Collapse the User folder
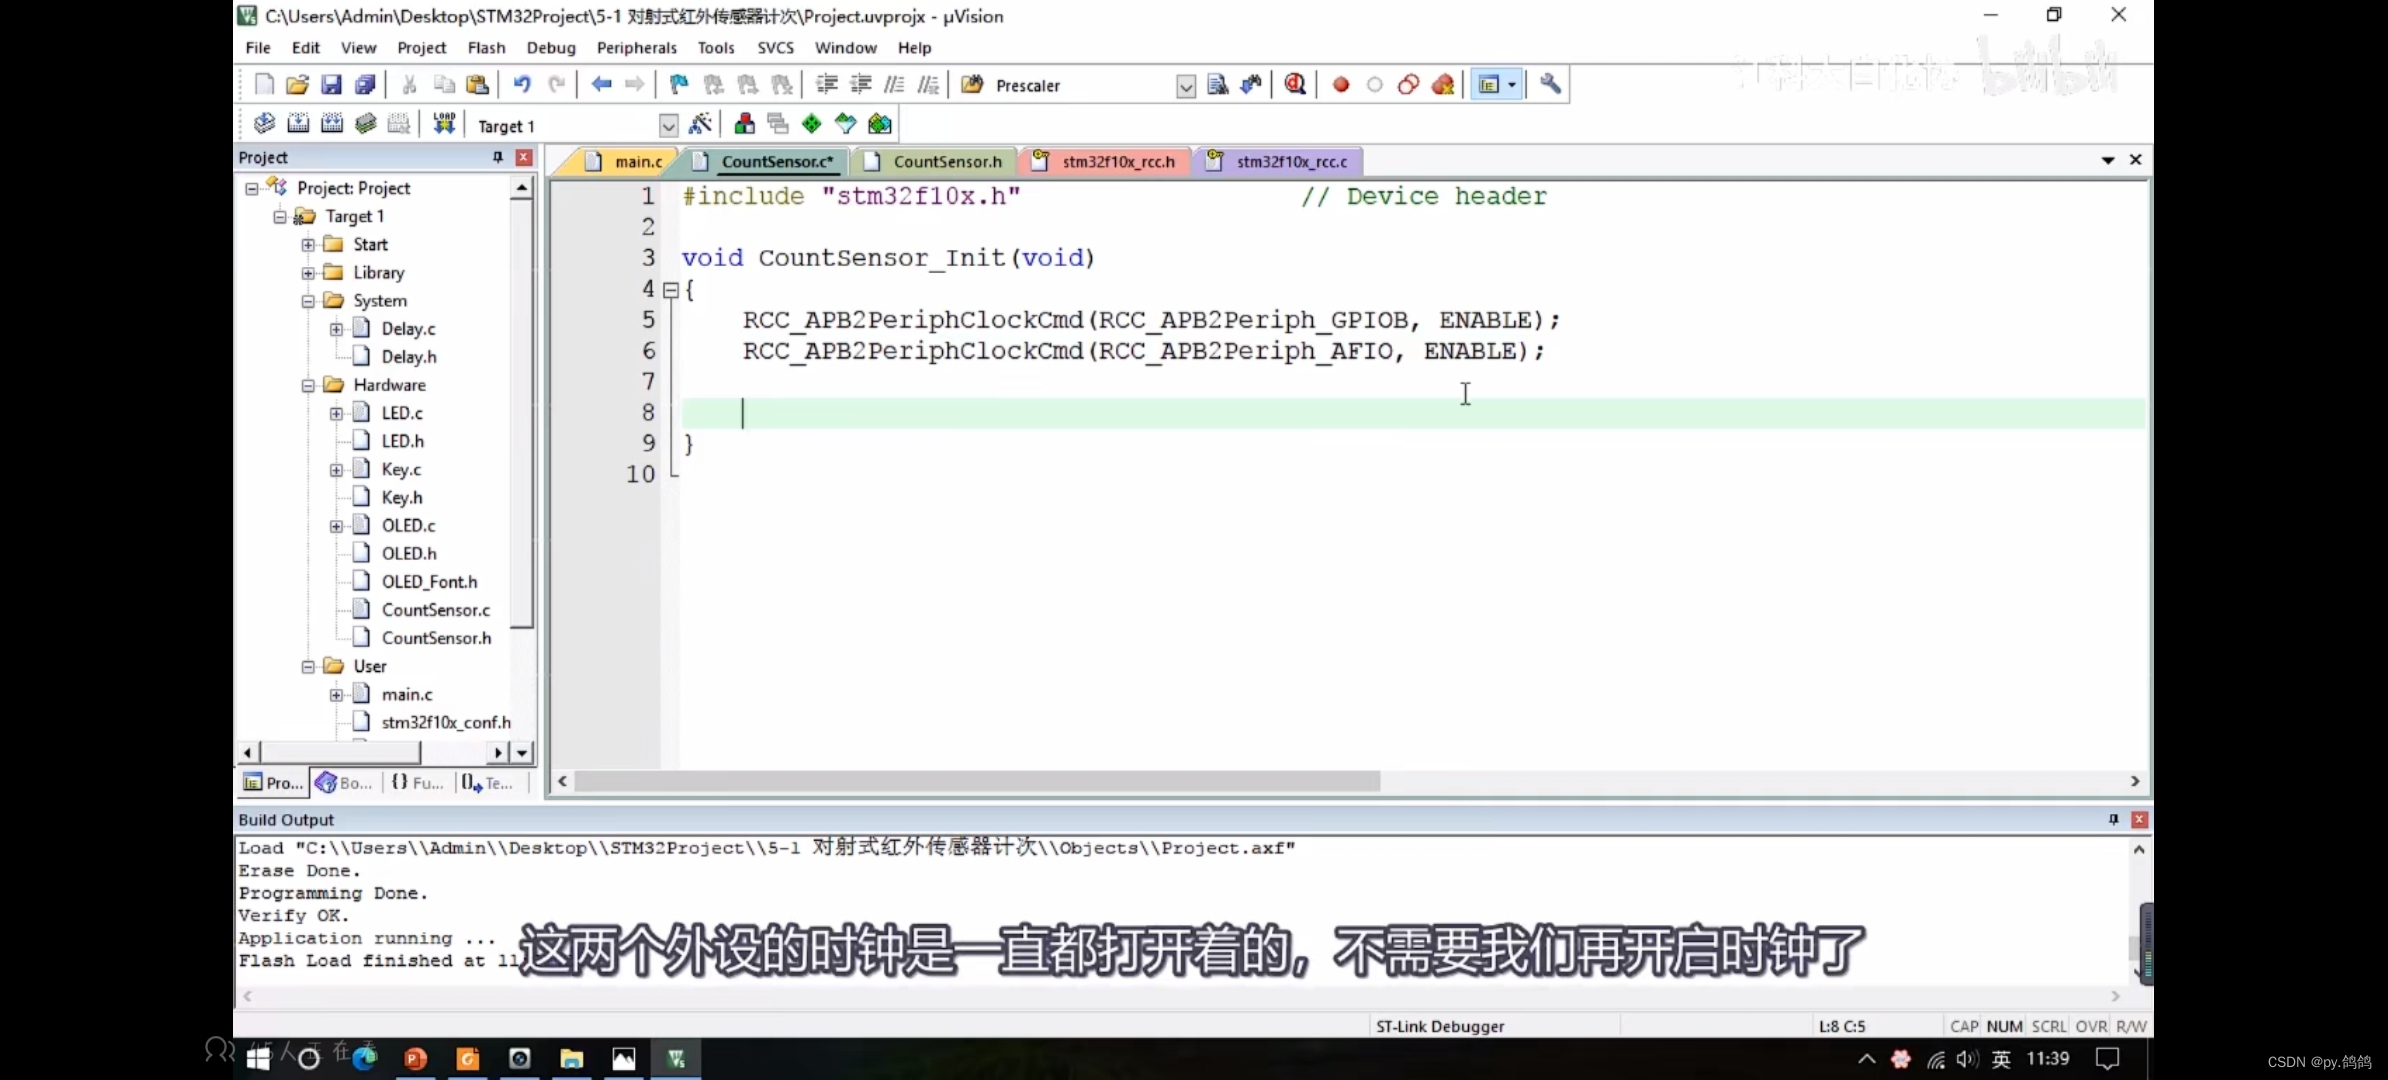 pos(308,666)
